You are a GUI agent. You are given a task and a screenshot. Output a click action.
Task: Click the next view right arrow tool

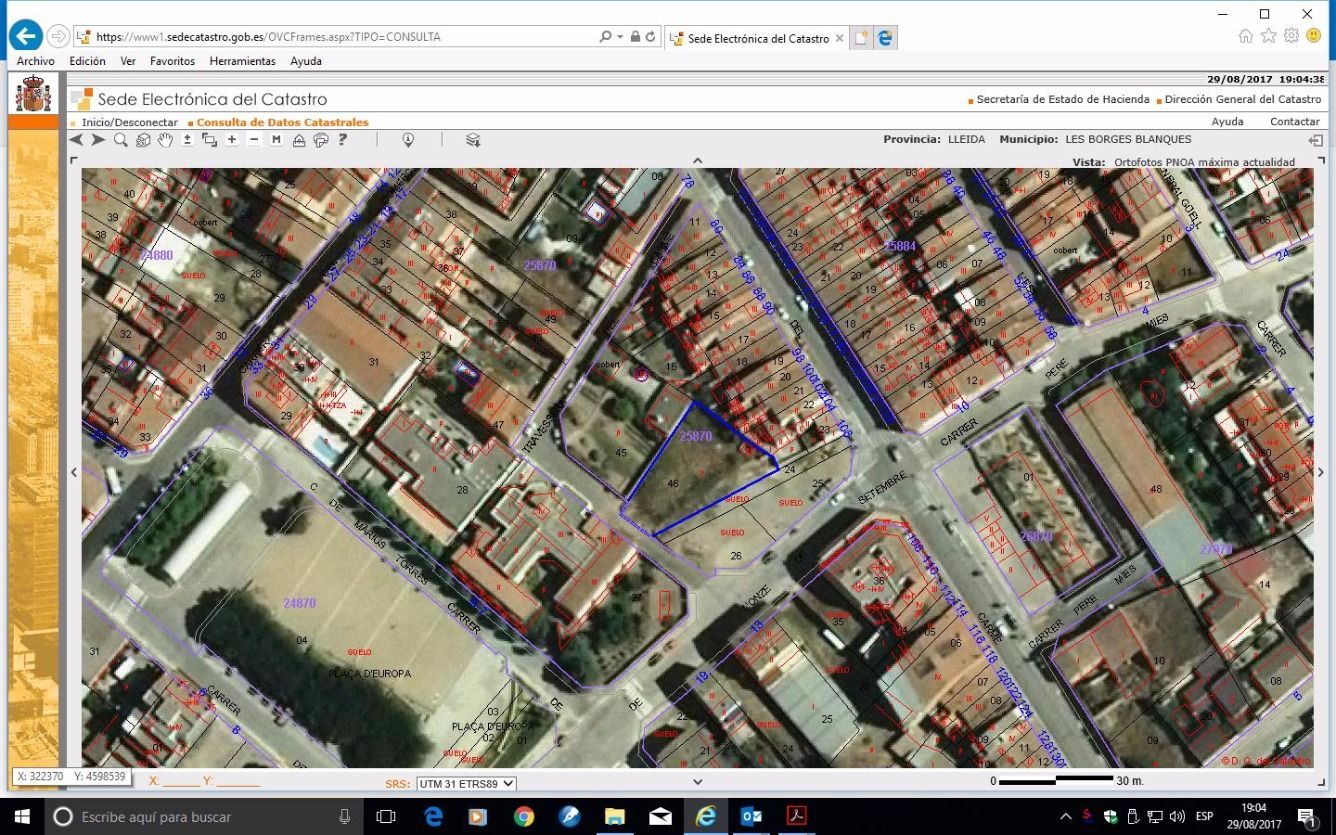tap(98, 140)
